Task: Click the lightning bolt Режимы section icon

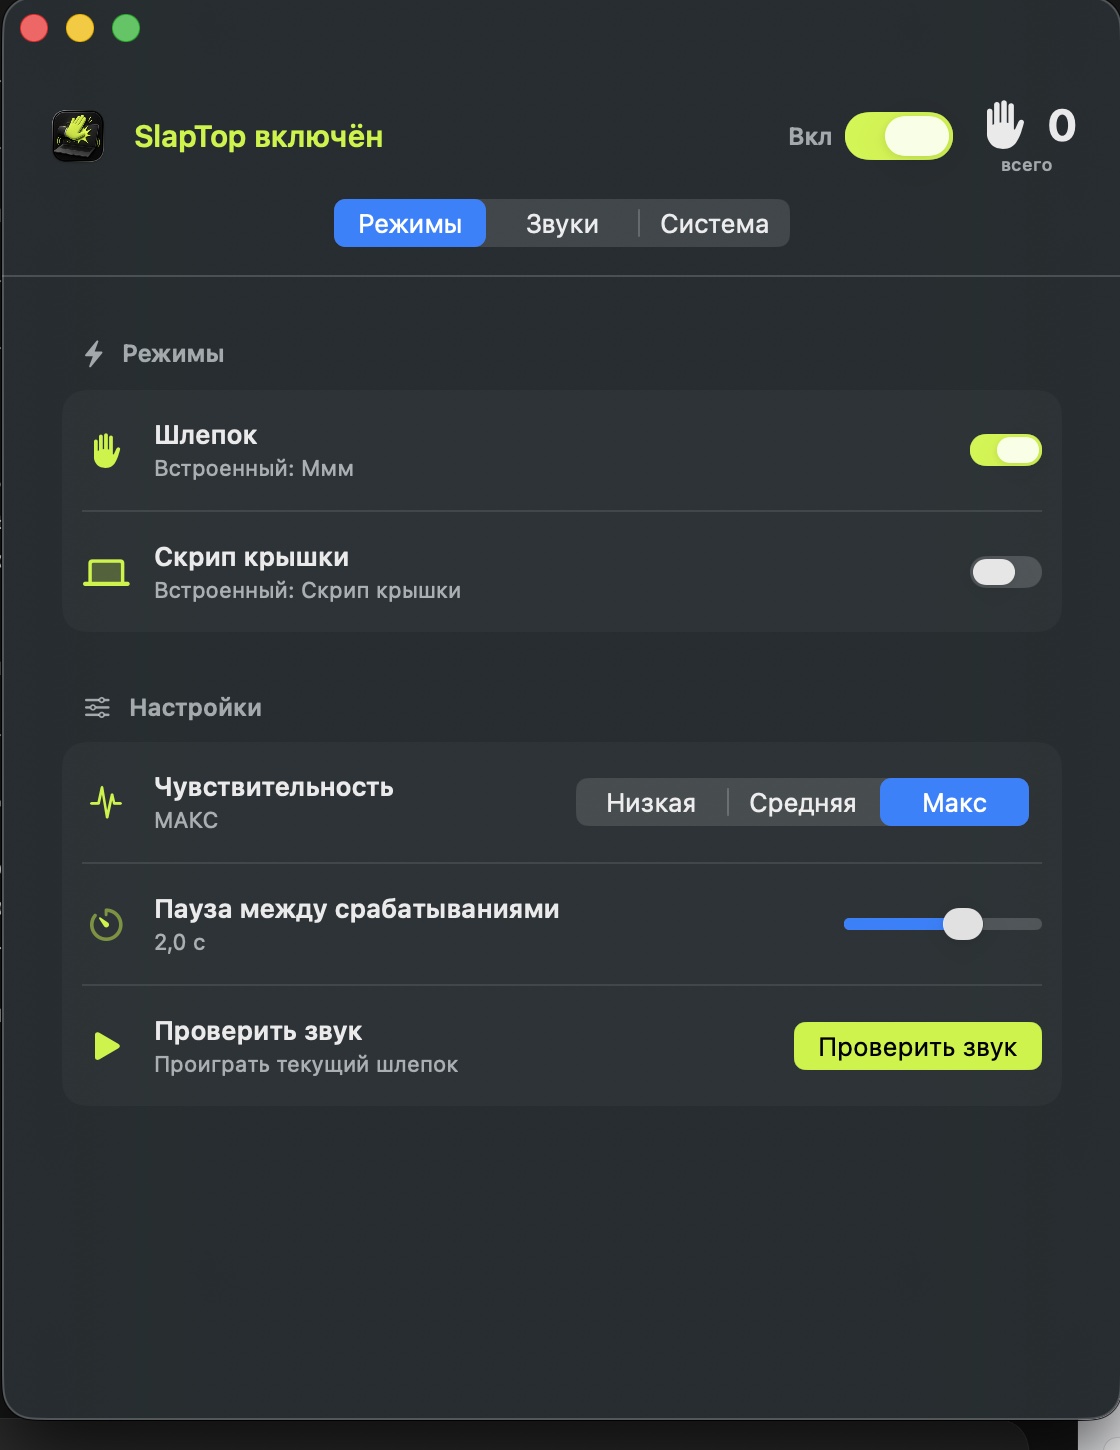Action: [94, 354]
